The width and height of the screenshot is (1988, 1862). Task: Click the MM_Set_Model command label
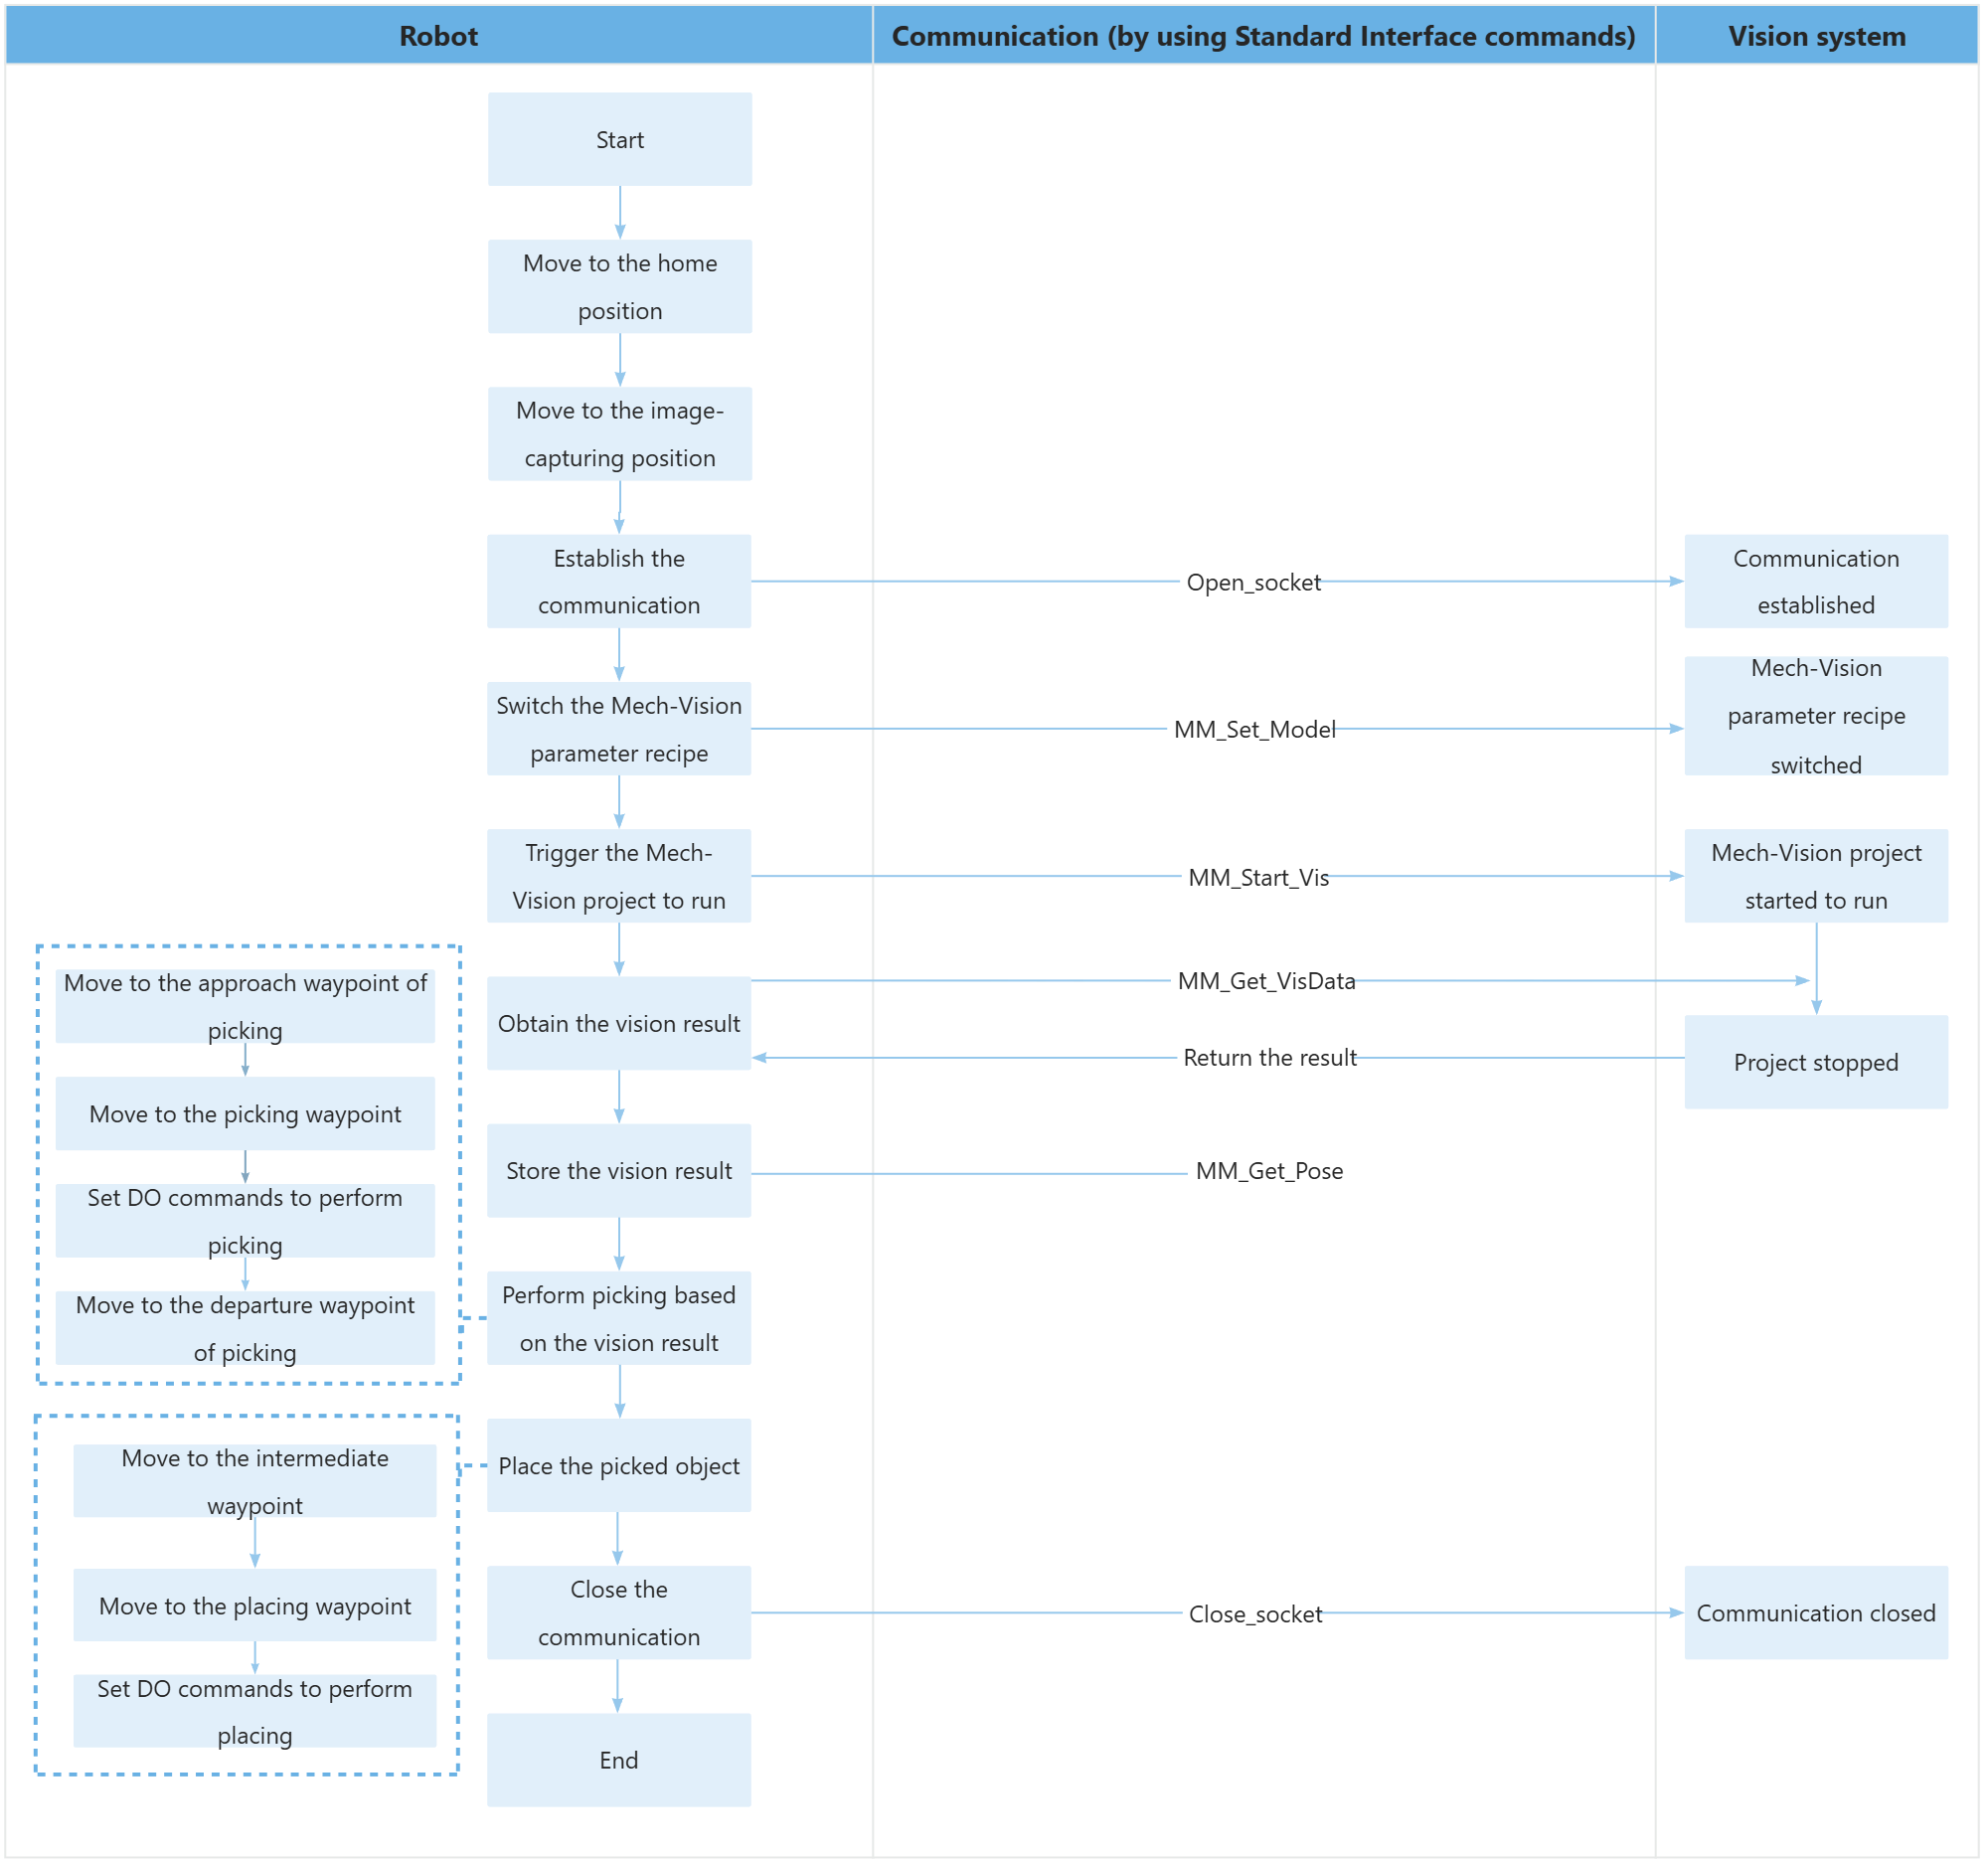(x=1254, y=729)
